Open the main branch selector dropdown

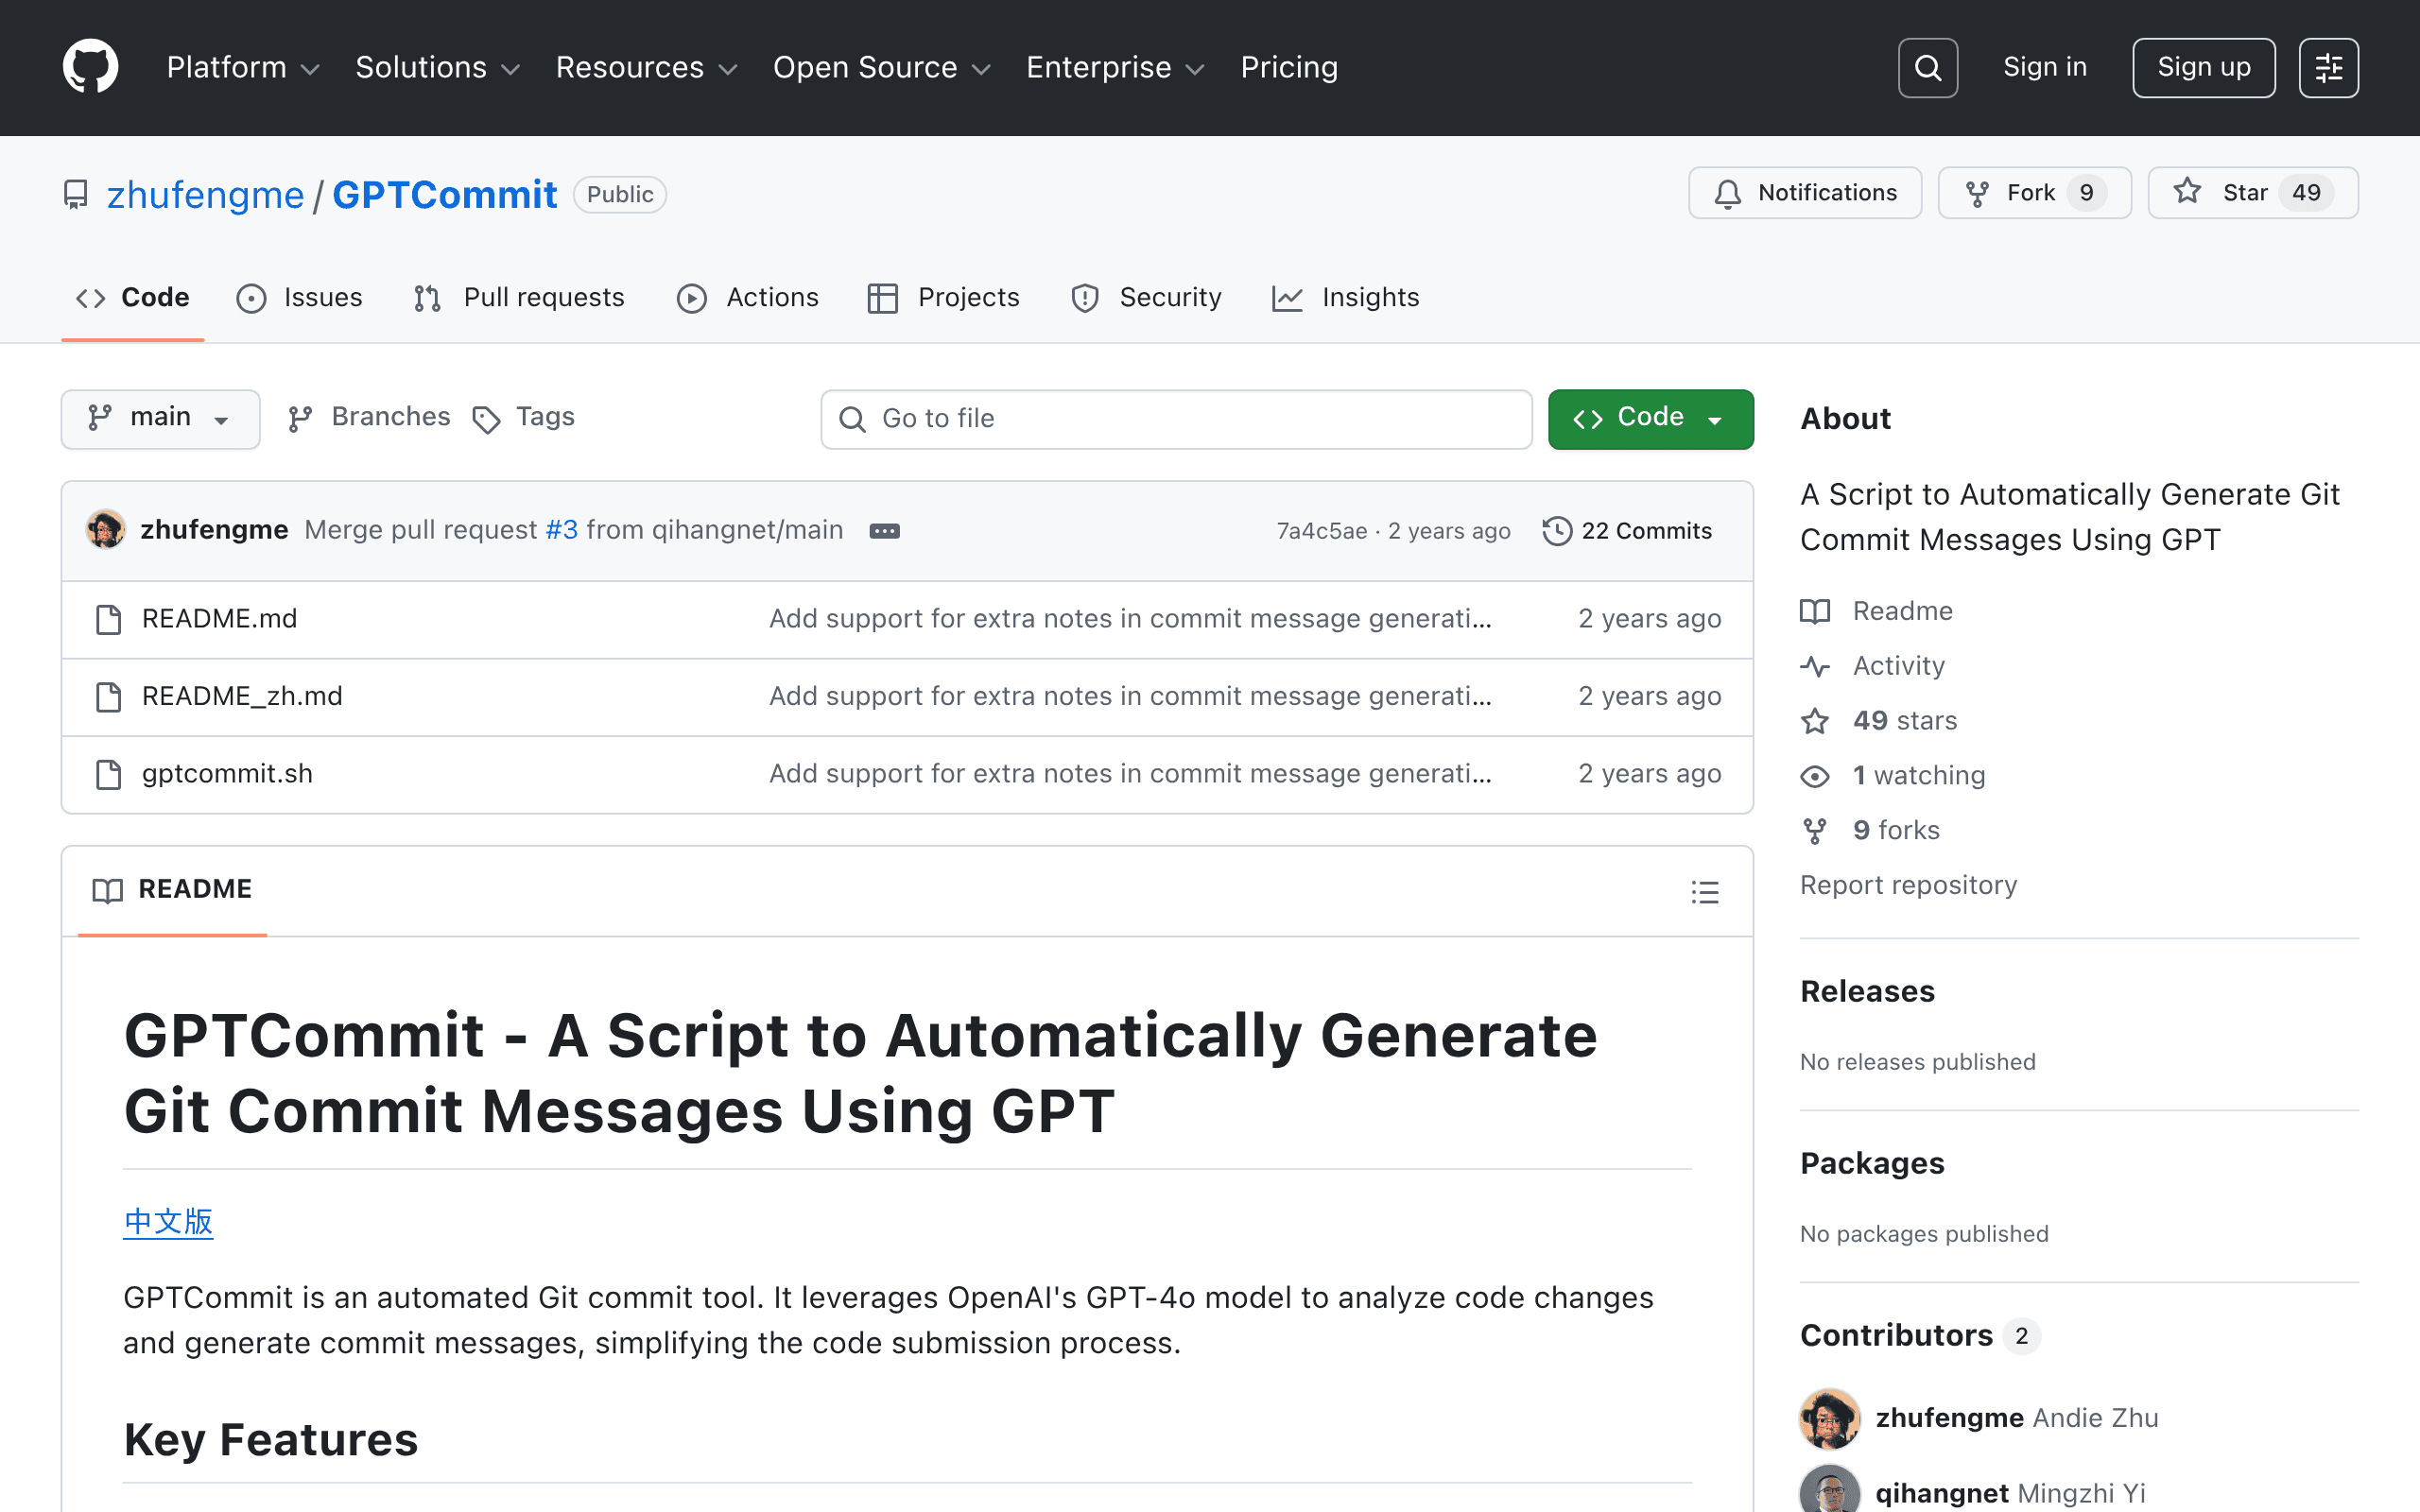coord(161,418)
